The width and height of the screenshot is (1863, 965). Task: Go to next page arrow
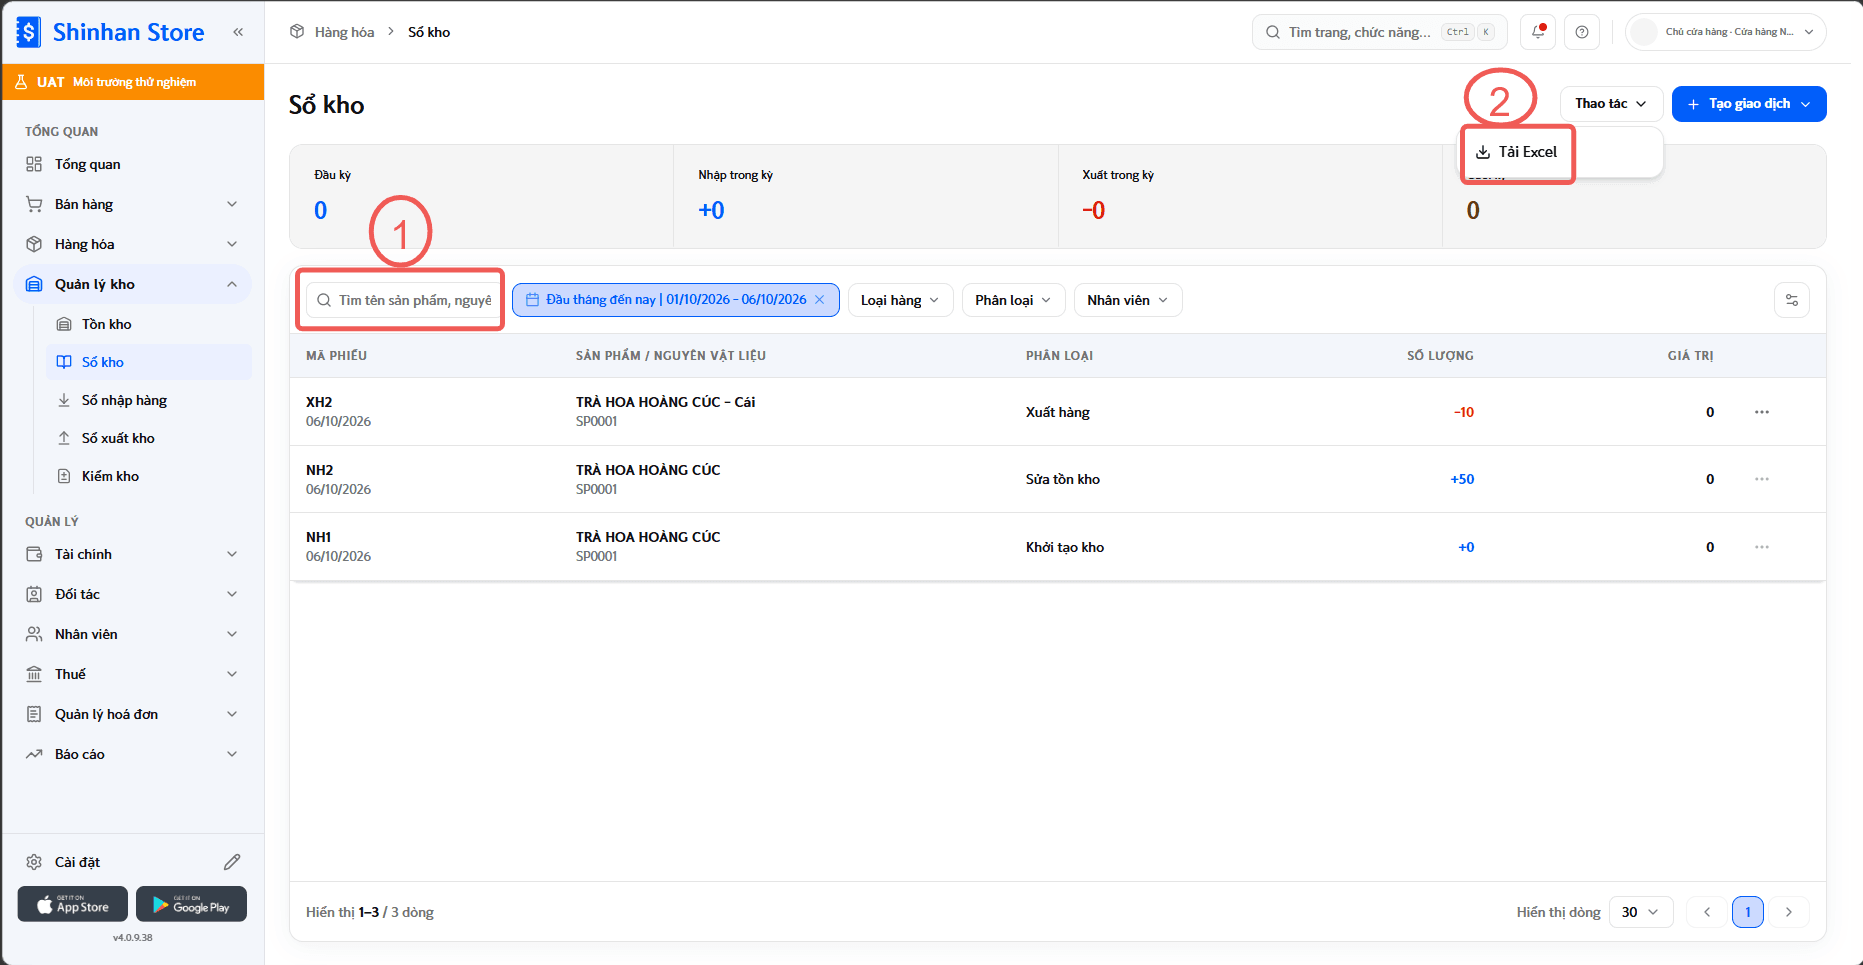[1789, 912]
